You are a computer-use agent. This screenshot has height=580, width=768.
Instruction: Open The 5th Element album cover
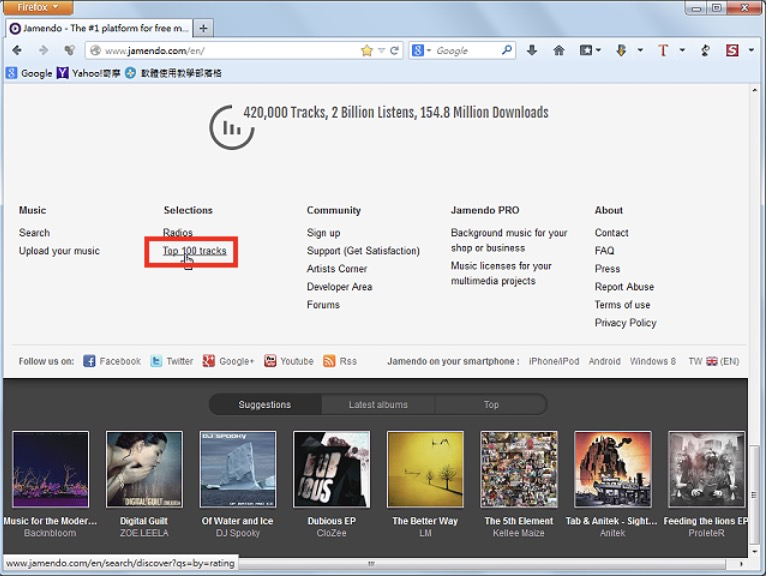(x=519, y=469)
